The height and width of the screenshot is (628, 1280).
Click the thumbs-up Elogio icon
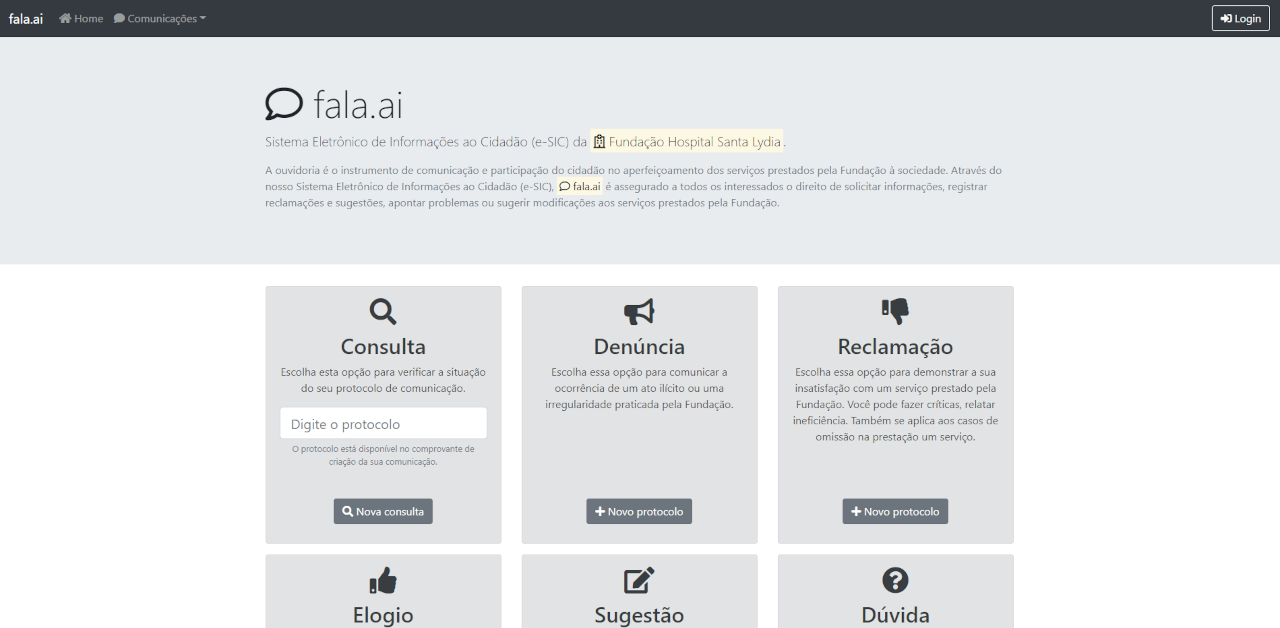pos(383,580)
